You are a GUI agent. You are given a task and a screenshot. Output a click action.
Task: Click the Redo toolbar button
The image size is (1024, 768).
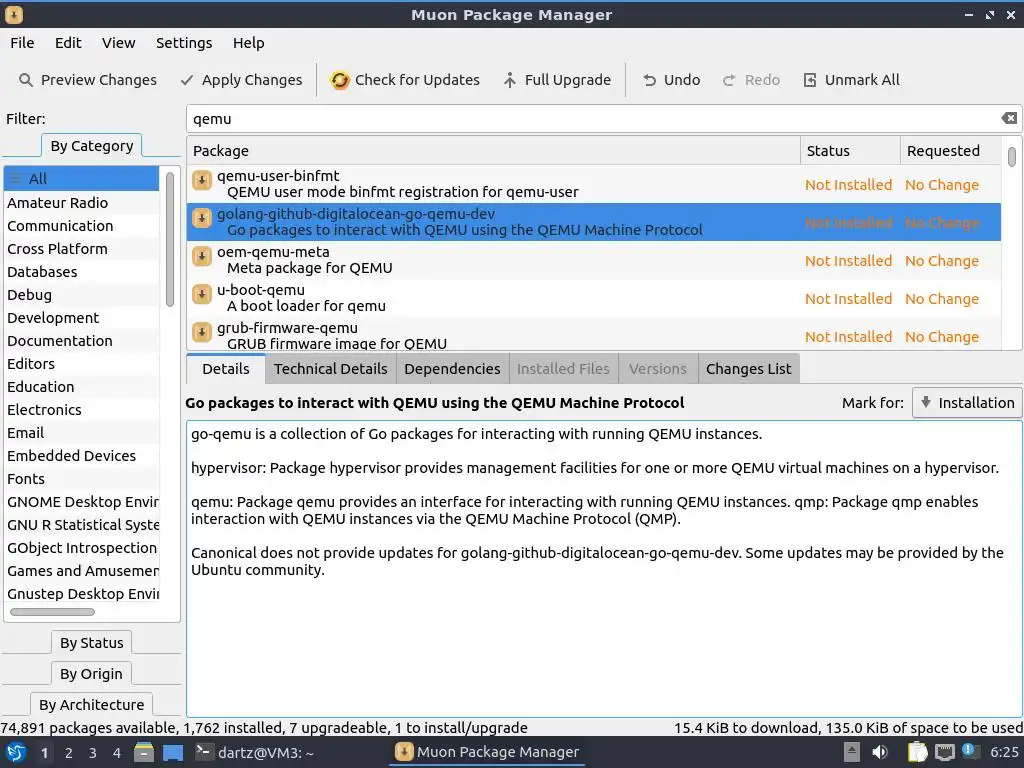tap(751, 80)
